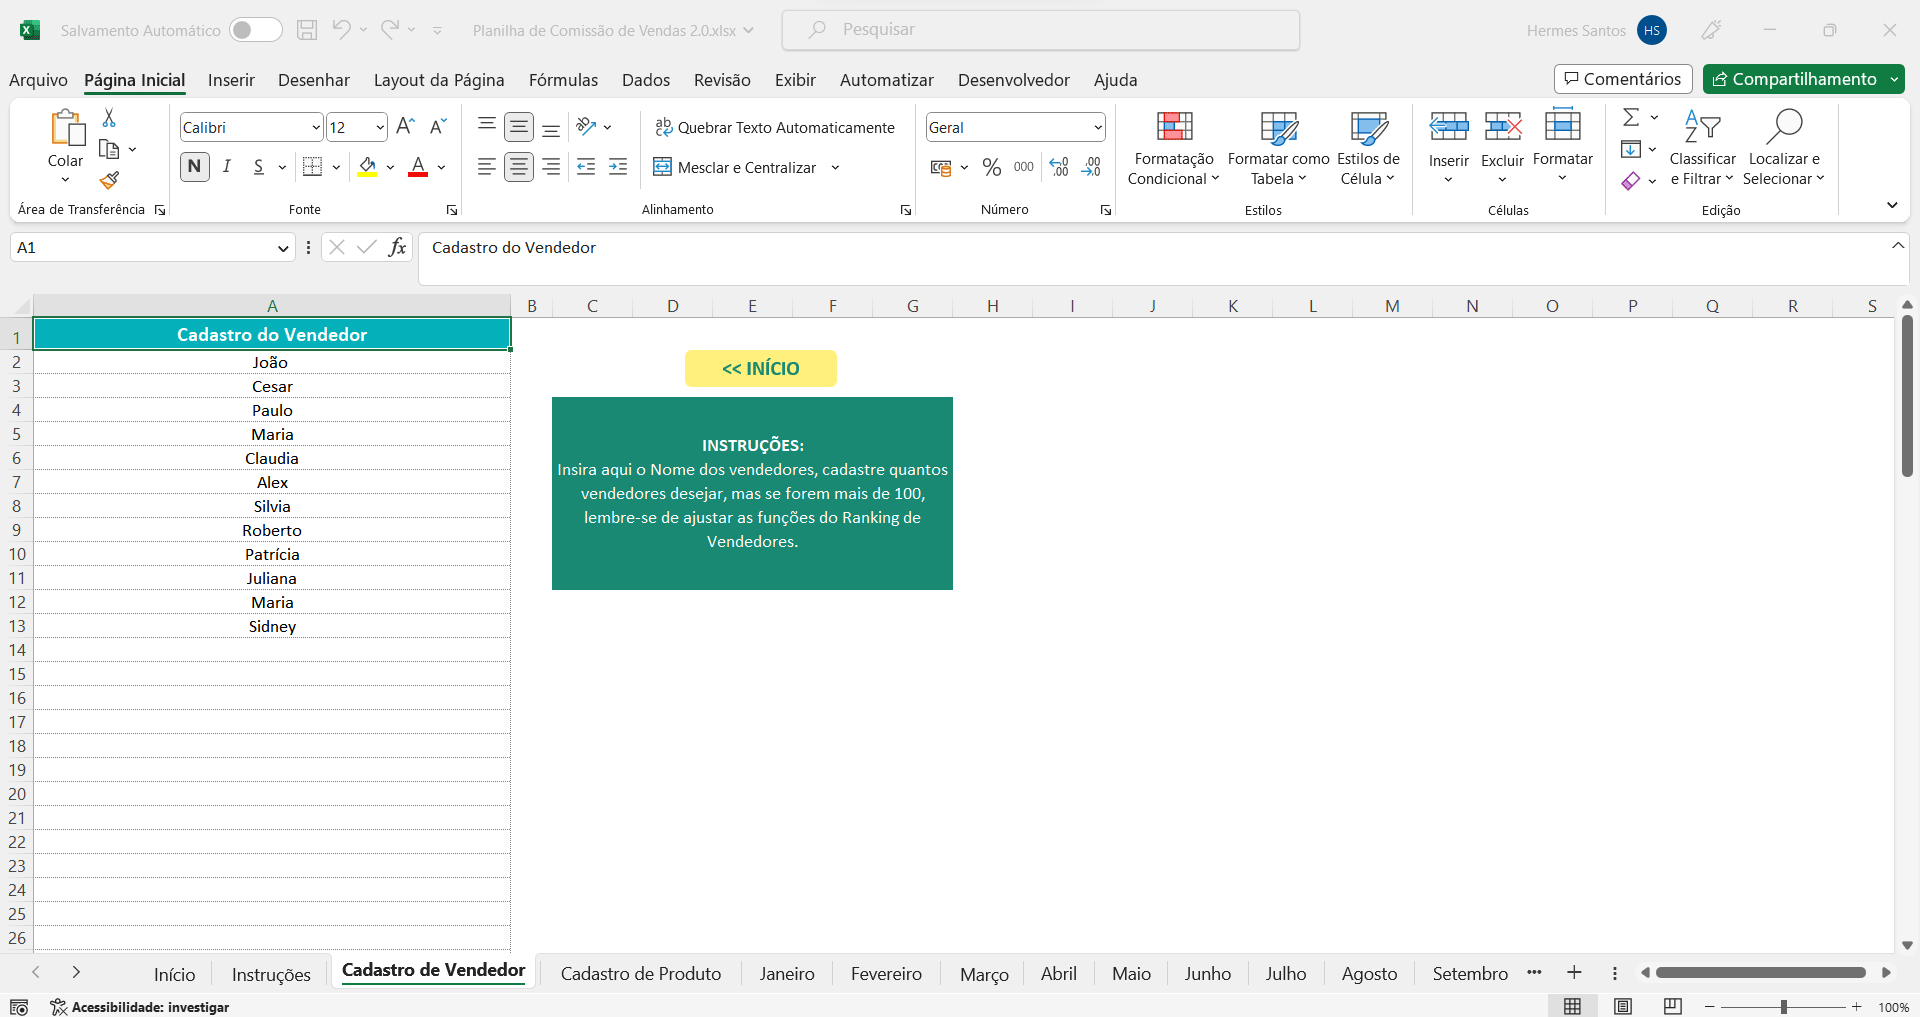This screenshot has height=1017, width=1920.
Task: Open the Geral number format dropdown
Action: (x=1098, y=127)
